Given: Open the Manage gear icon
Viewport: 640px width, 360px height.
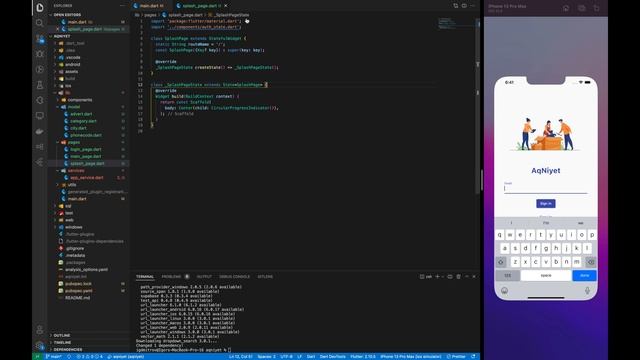Looking at the screenshot, I should (x=40, y=345).
